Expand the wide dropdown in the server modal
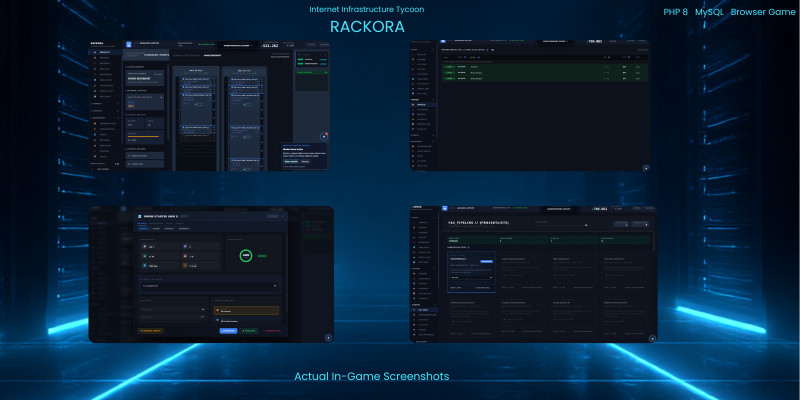The image size is (800, 400). pos(210,284)
